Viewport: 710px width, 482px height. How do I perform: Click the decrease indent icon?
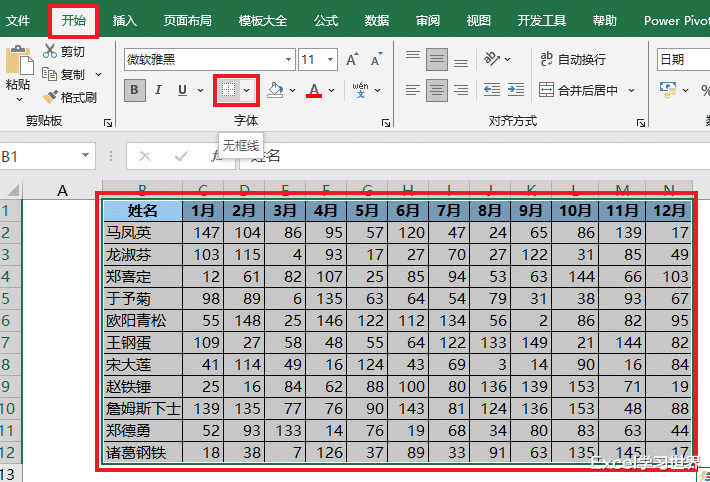[492, 90]
